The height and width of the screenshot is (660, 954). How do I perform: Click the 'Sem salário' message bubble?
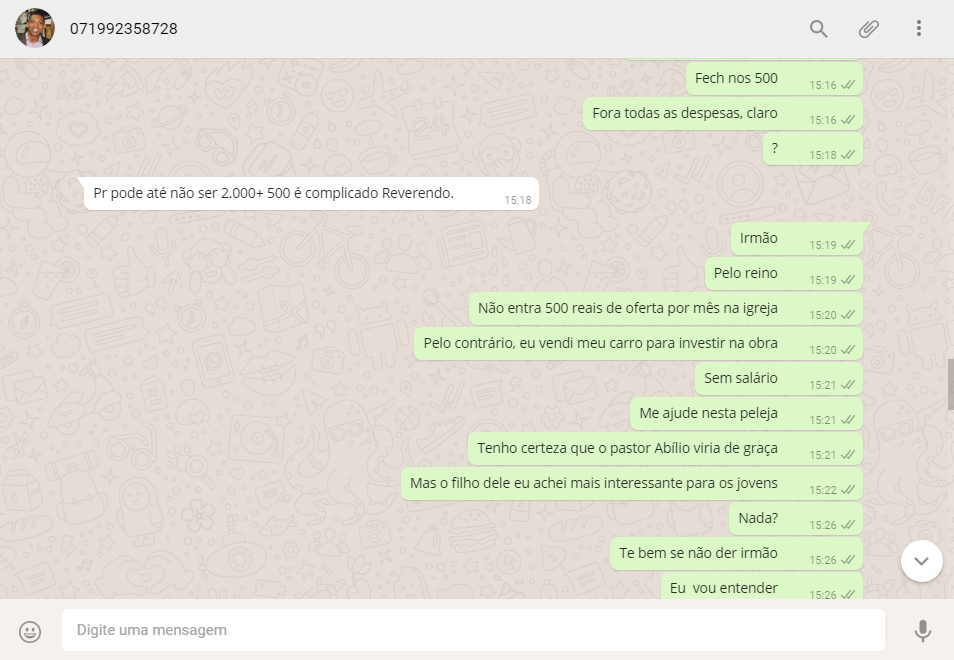coord(779,378)
